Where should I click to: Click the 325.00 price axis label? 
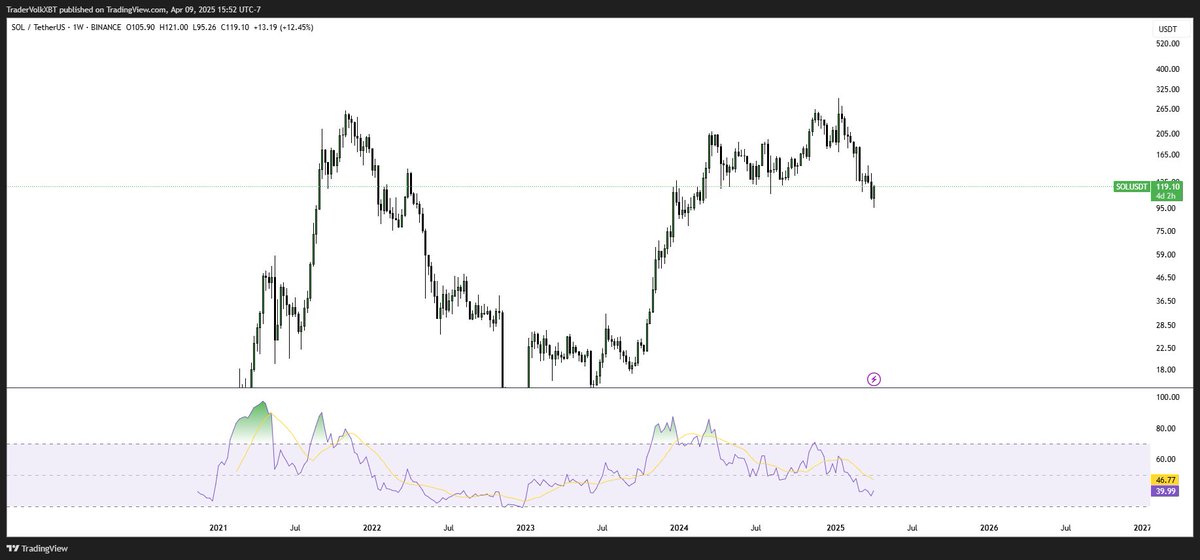1168,89
